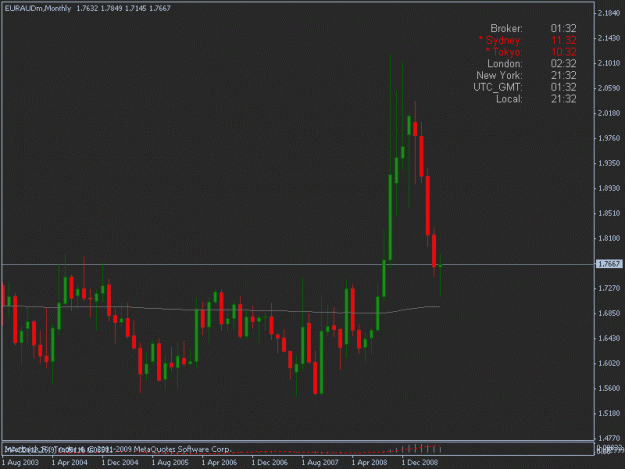625x469 pixels.
Task: Click the 1.6020 price axis label
Action: [x=609, y=363]
